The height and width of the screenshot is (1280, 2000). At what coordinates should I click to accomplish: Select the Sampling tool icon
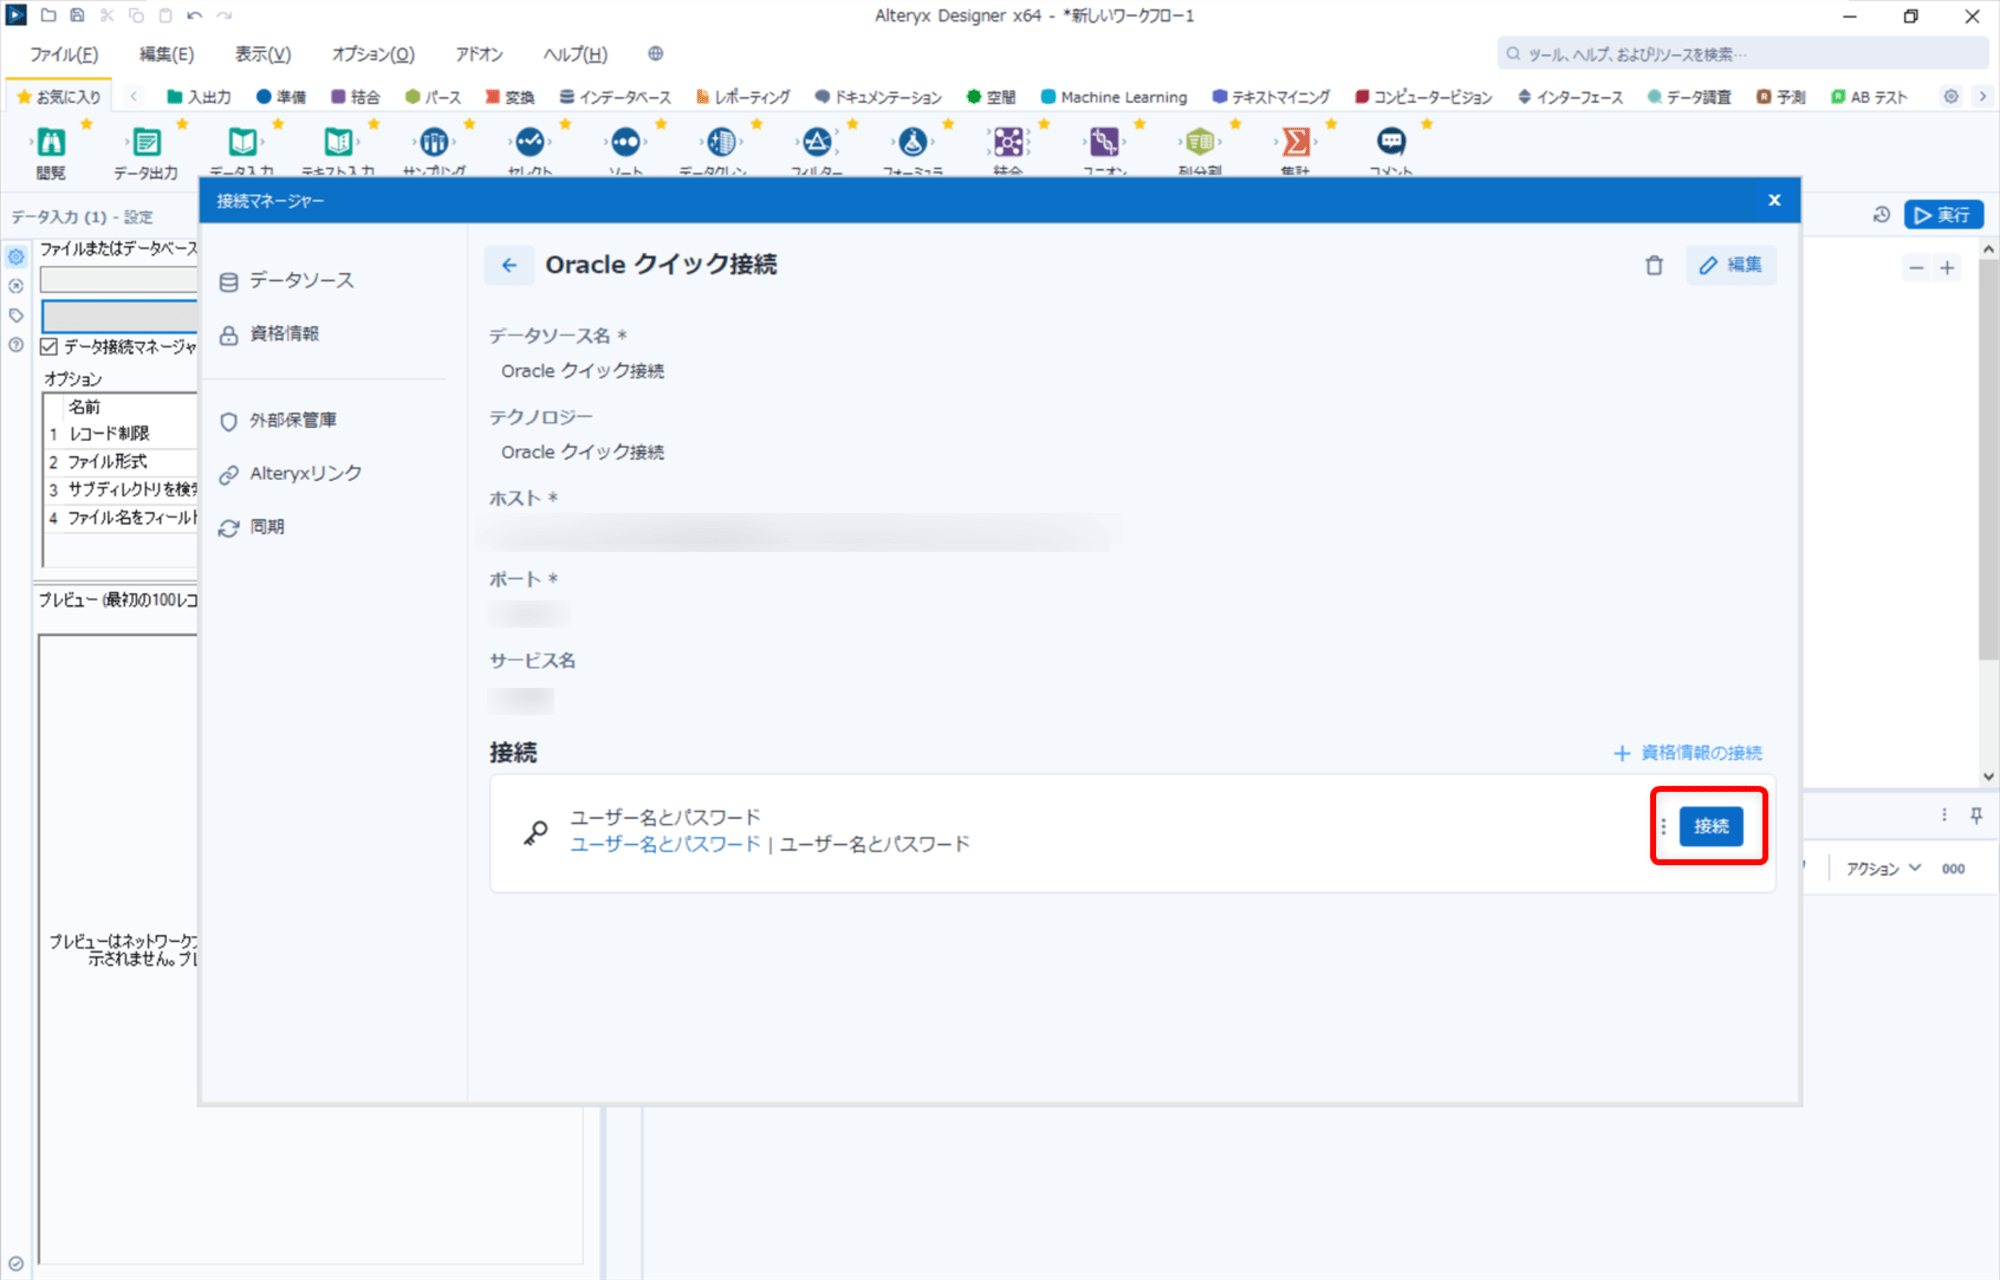pyautogui.click(x=434, y=142)
